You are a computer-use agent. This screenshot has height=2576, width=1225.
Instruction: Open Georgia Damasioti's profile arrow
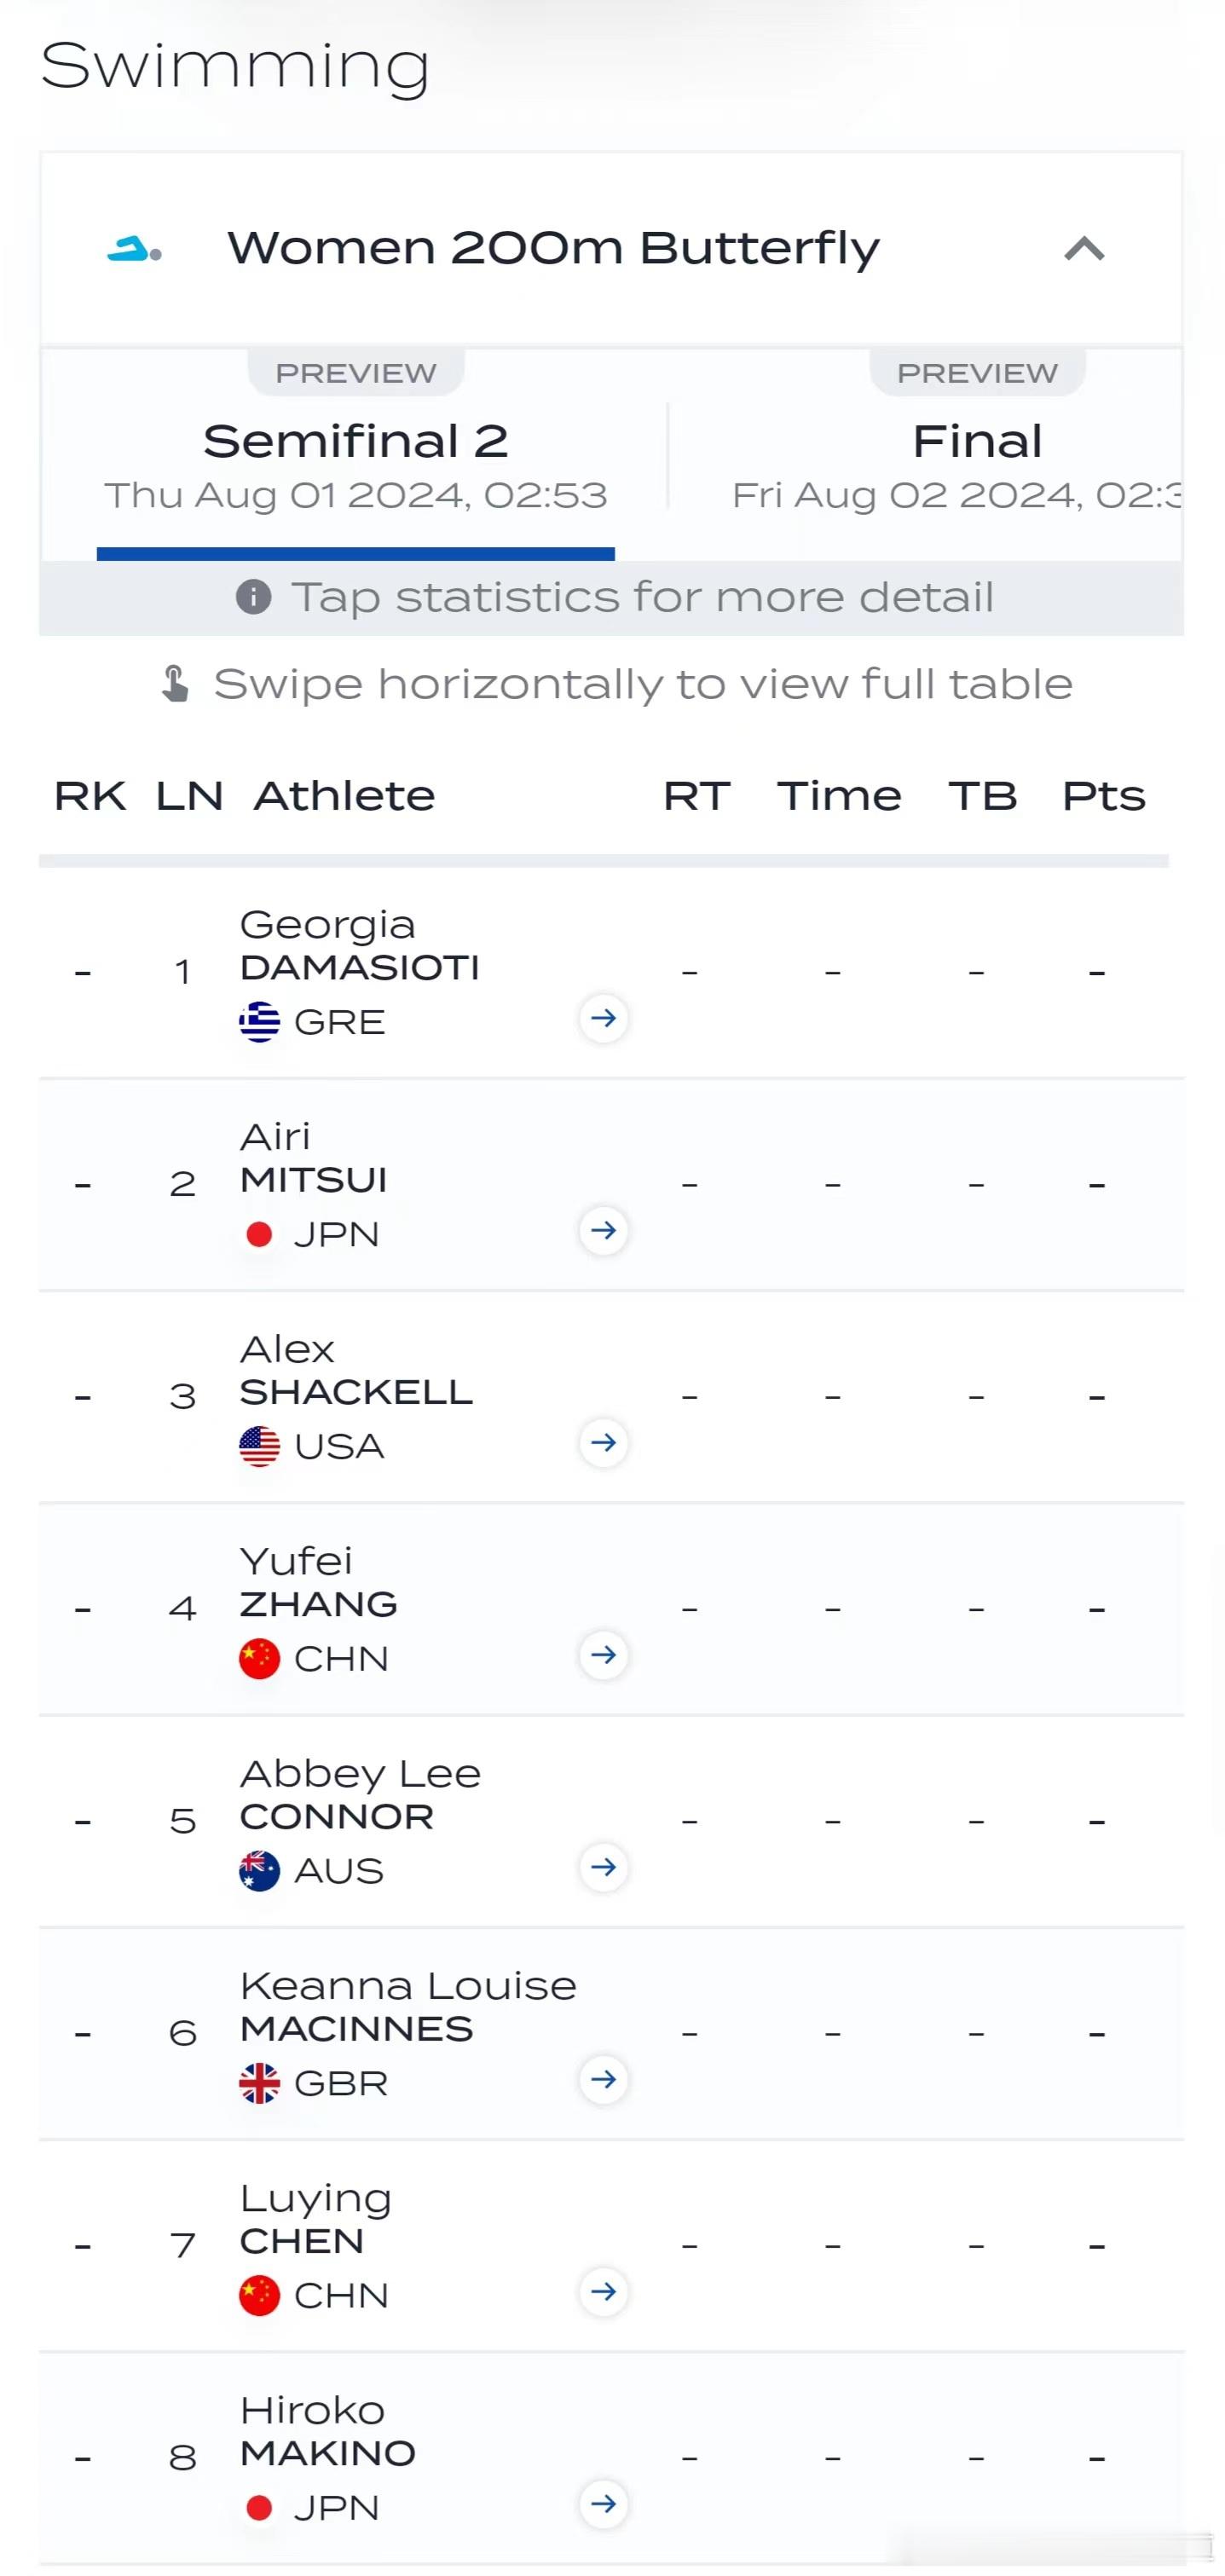tap(603, 1018)
